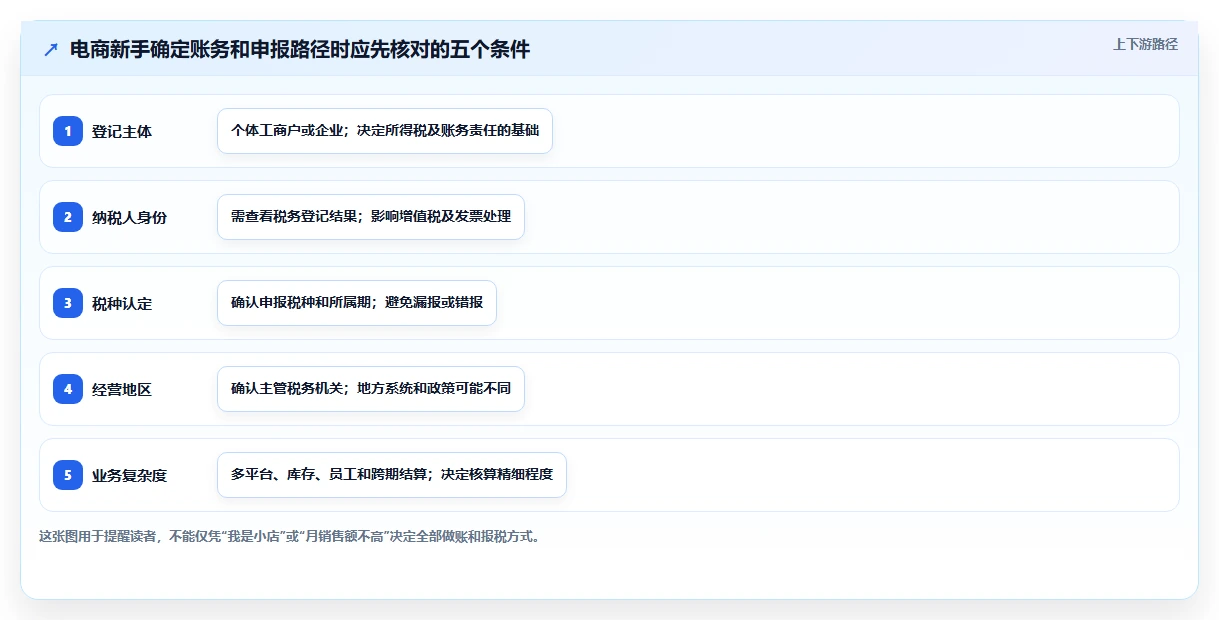
Task: Open the 确认申报税种和所属期 description box
Action: pyautogui.click(x=357, y=303)
